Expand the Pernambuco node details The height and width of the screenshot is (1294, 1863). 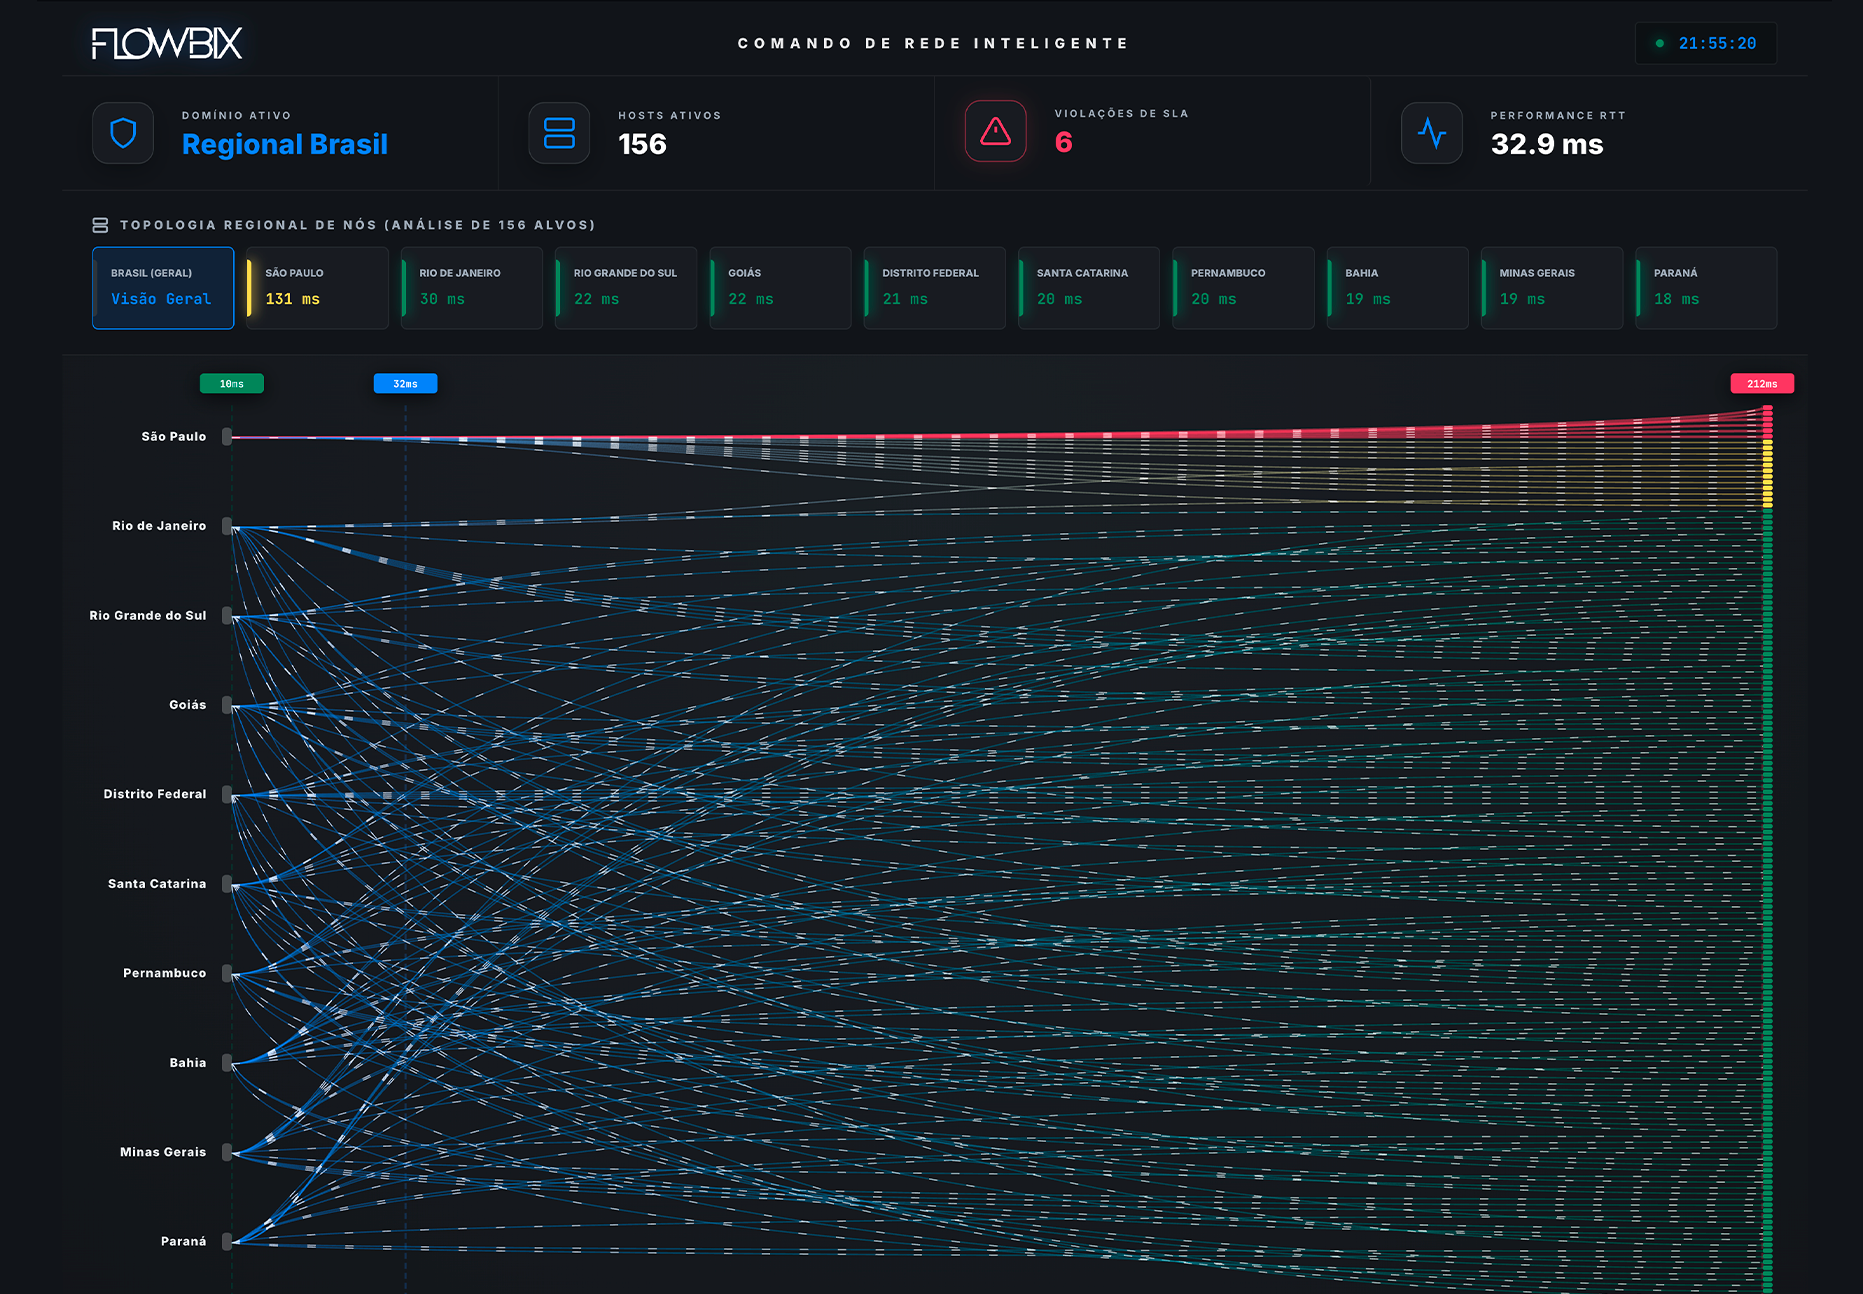pyautogui.click(x=228, y=972)
